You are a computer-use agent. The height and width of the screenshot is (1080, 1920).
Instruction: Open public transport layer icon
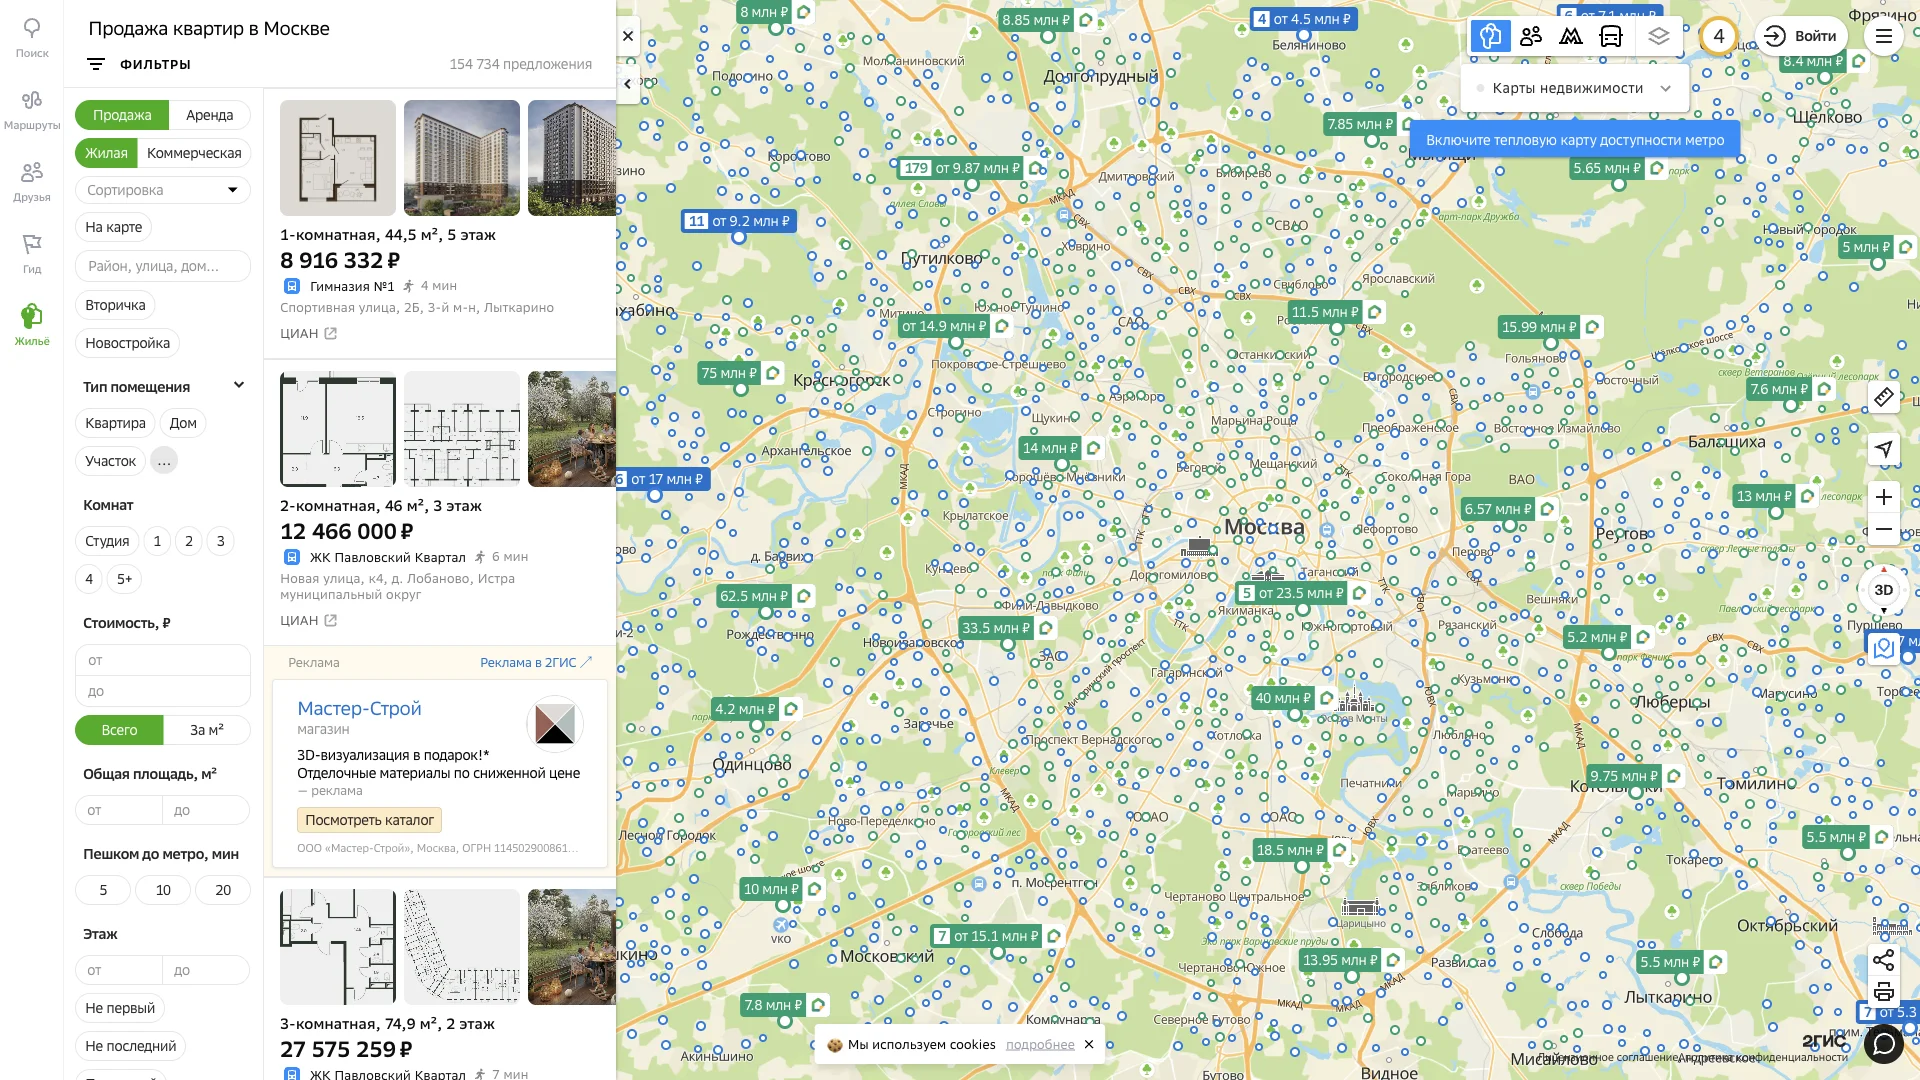1610,36
